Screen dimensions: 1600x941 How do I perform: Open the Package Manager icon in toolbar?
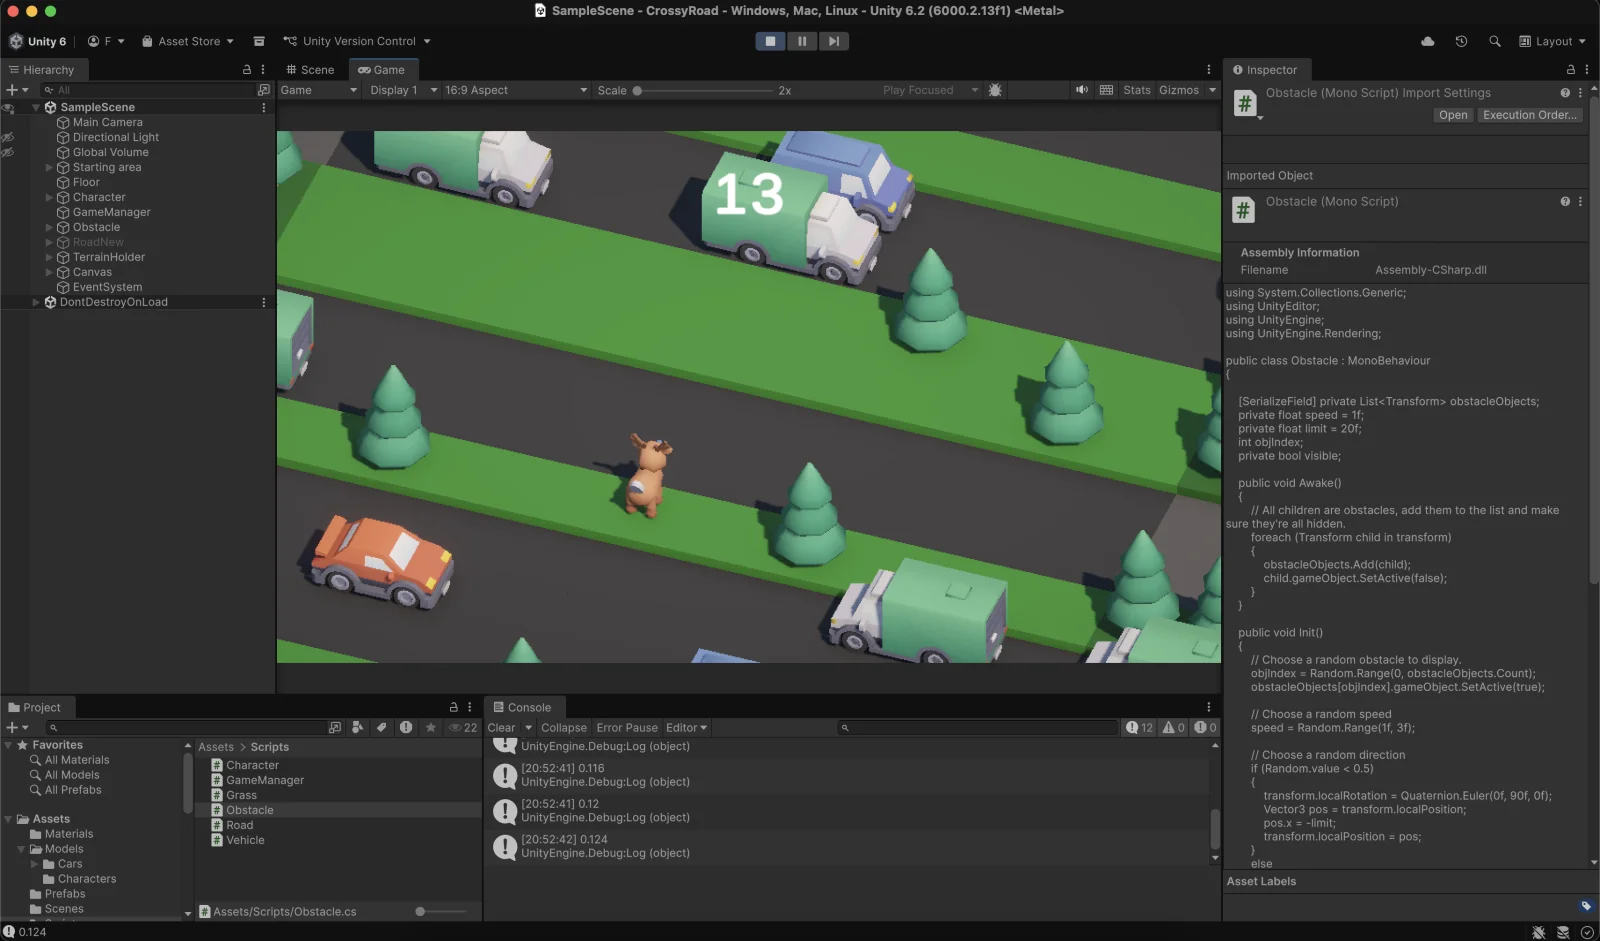259,41
